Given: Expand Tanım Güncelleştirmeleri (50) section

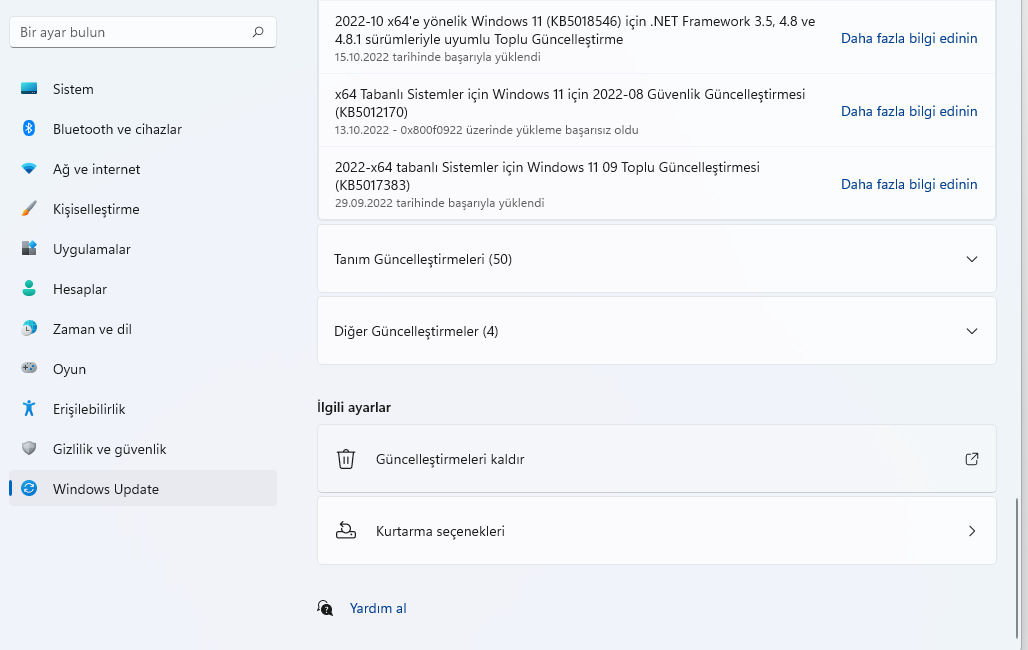Looking at the screenshot, I should click(971, 258).
